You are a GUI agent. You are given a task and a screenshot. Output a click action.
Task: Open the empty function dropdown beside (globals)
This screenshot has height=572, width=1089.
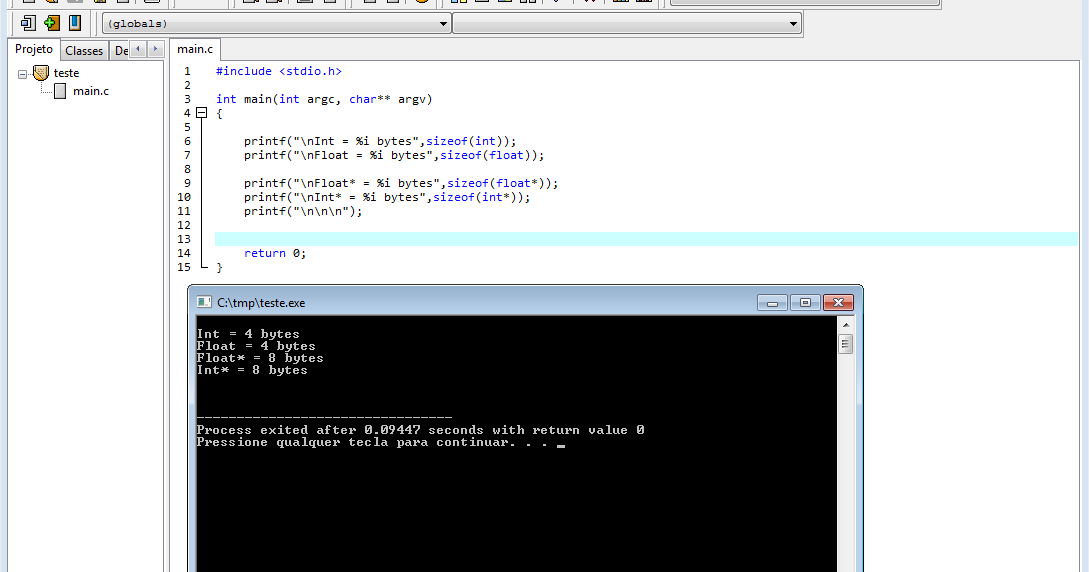627,24
